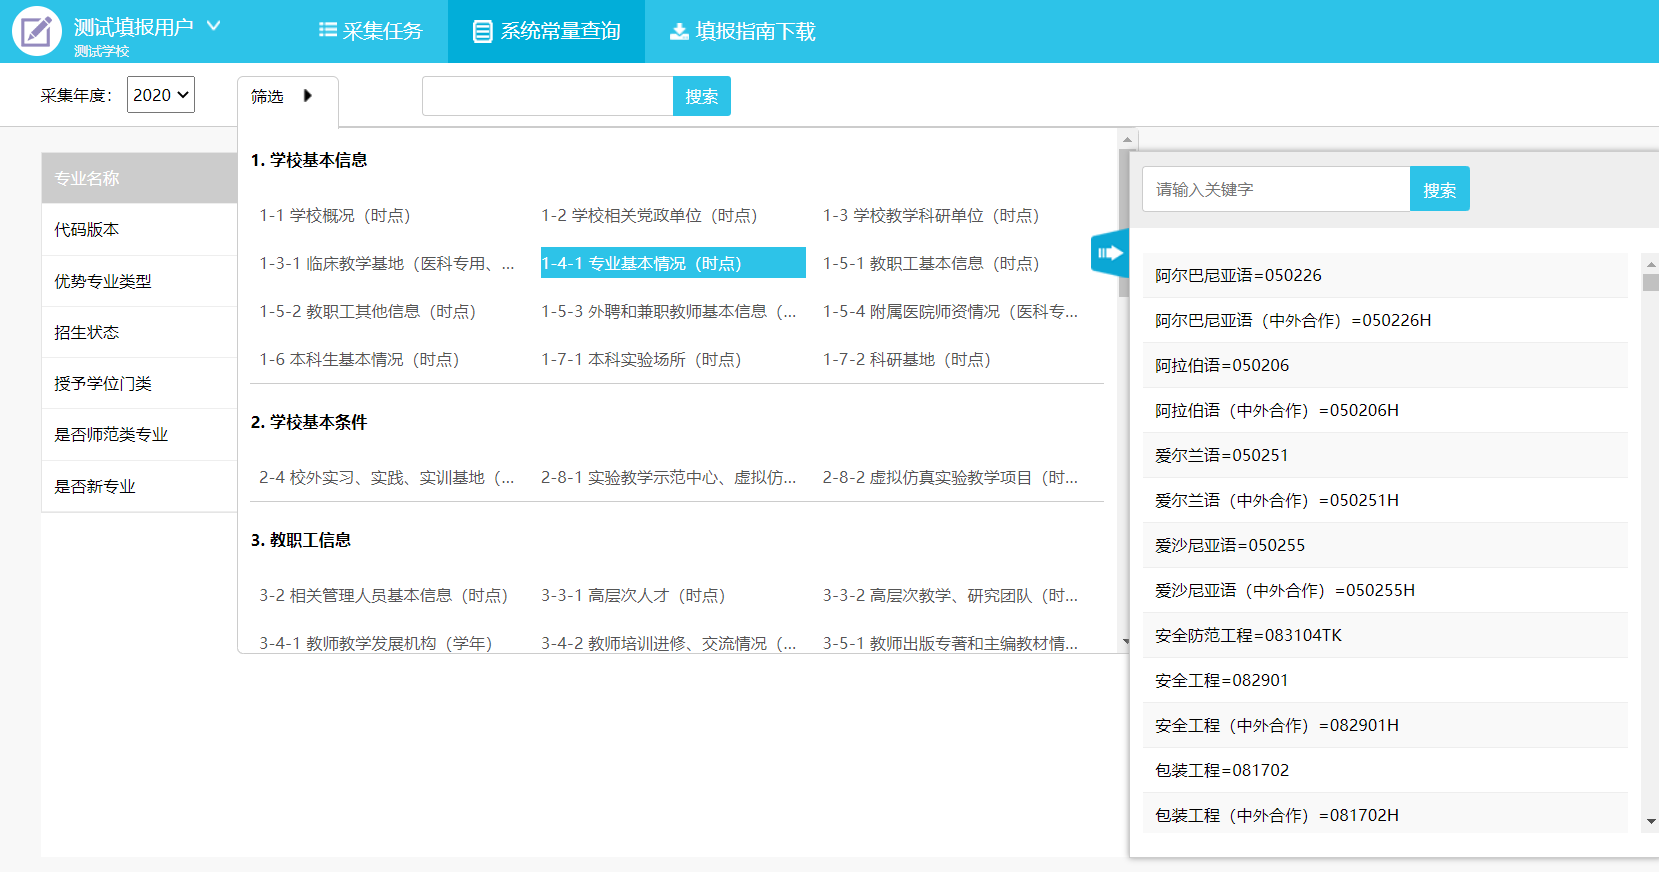The width and height of the screenshot is (1659, 872).
Task: Click 安全工程=082901 list entry
Action: 1221,680
